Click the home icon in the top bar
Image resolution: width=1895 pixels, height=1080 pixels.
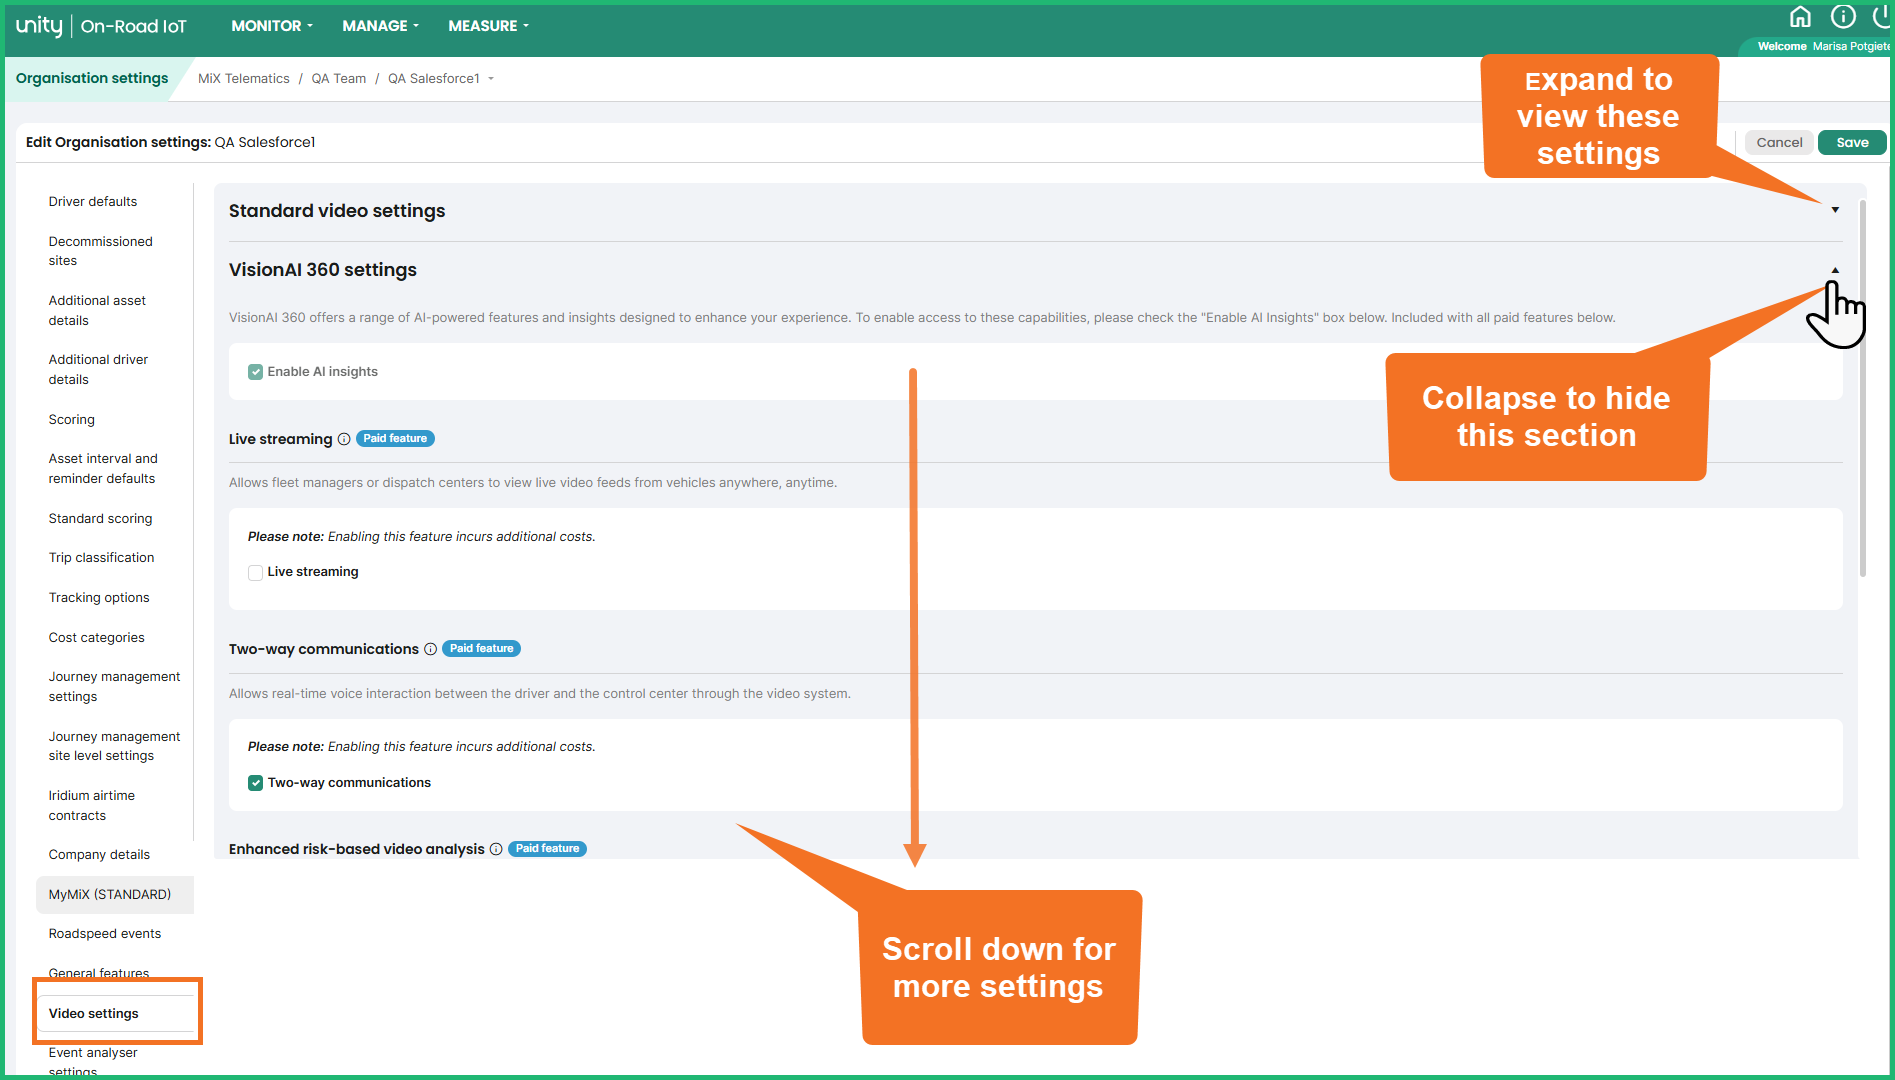pos(1800,16)
